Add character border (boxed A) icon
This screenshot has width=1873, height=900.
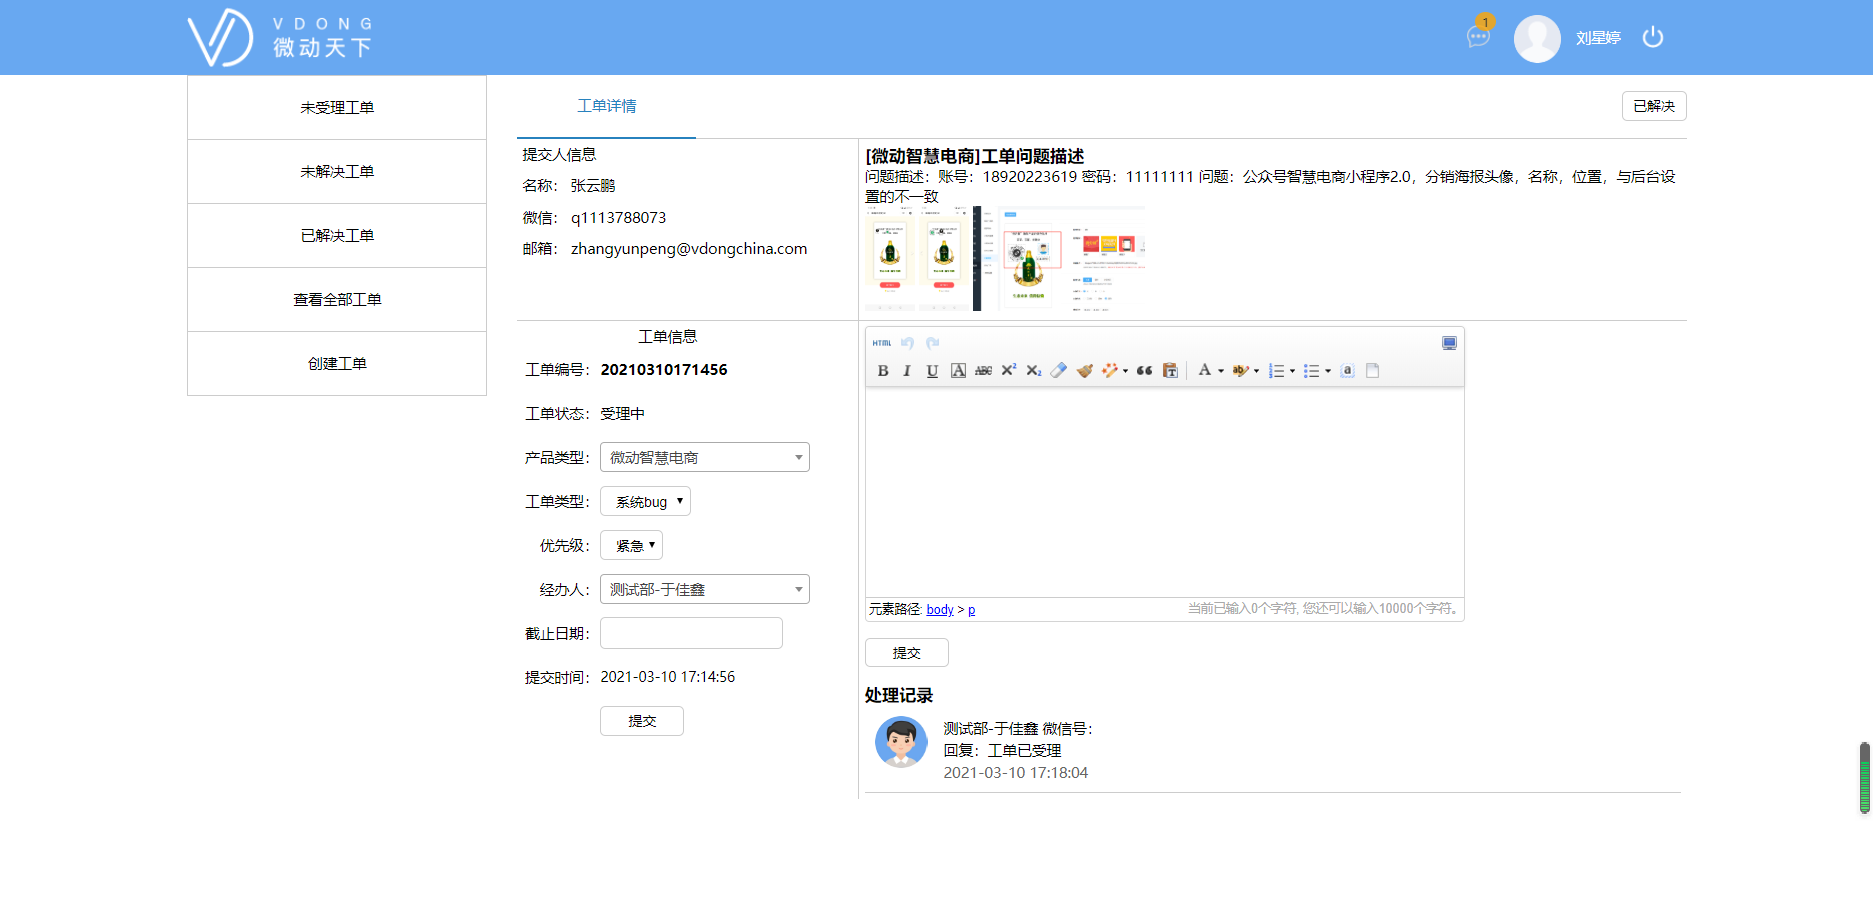(958, 371)
